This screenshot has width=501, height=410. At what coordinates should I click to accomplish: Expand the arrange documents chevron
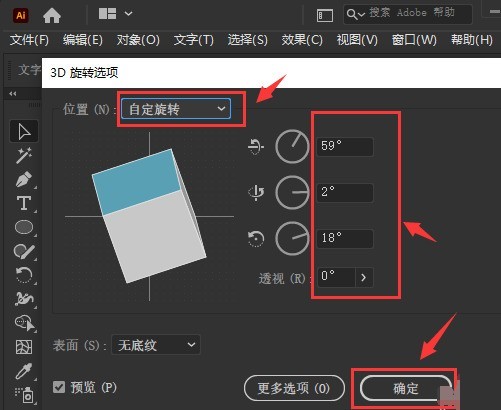(x=128, y=14)
